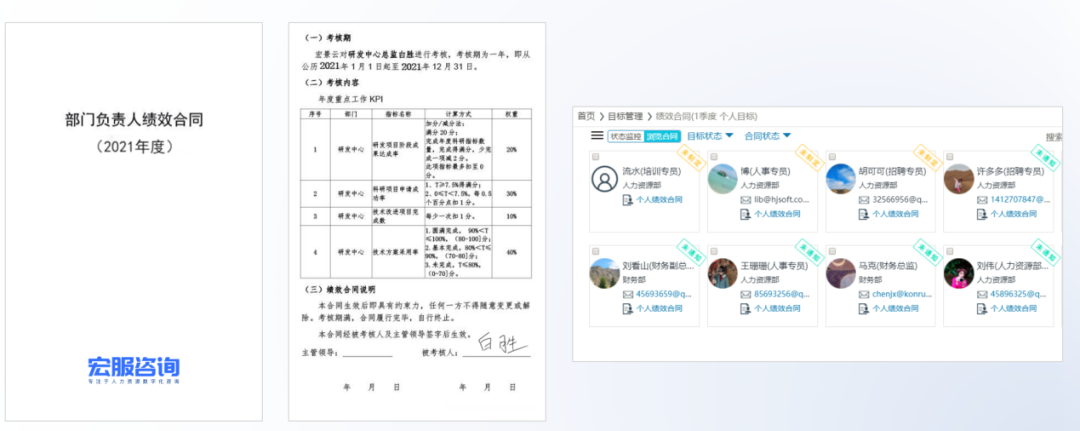Click the envelope icon on 王珊珊 card
This screenshot has width=1080, height=431.
click(x=745, y=294)
